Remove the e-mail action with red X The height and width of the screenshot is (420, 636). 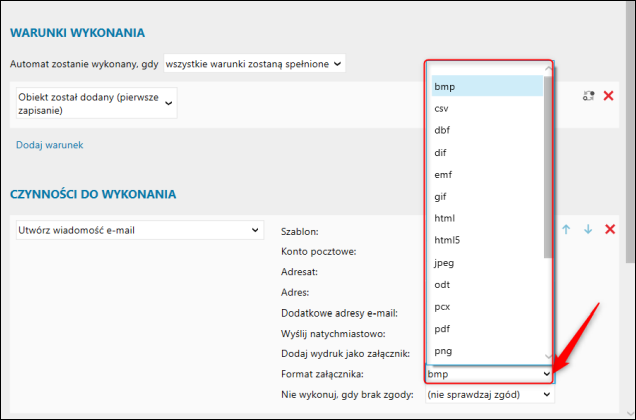[608, 230]
